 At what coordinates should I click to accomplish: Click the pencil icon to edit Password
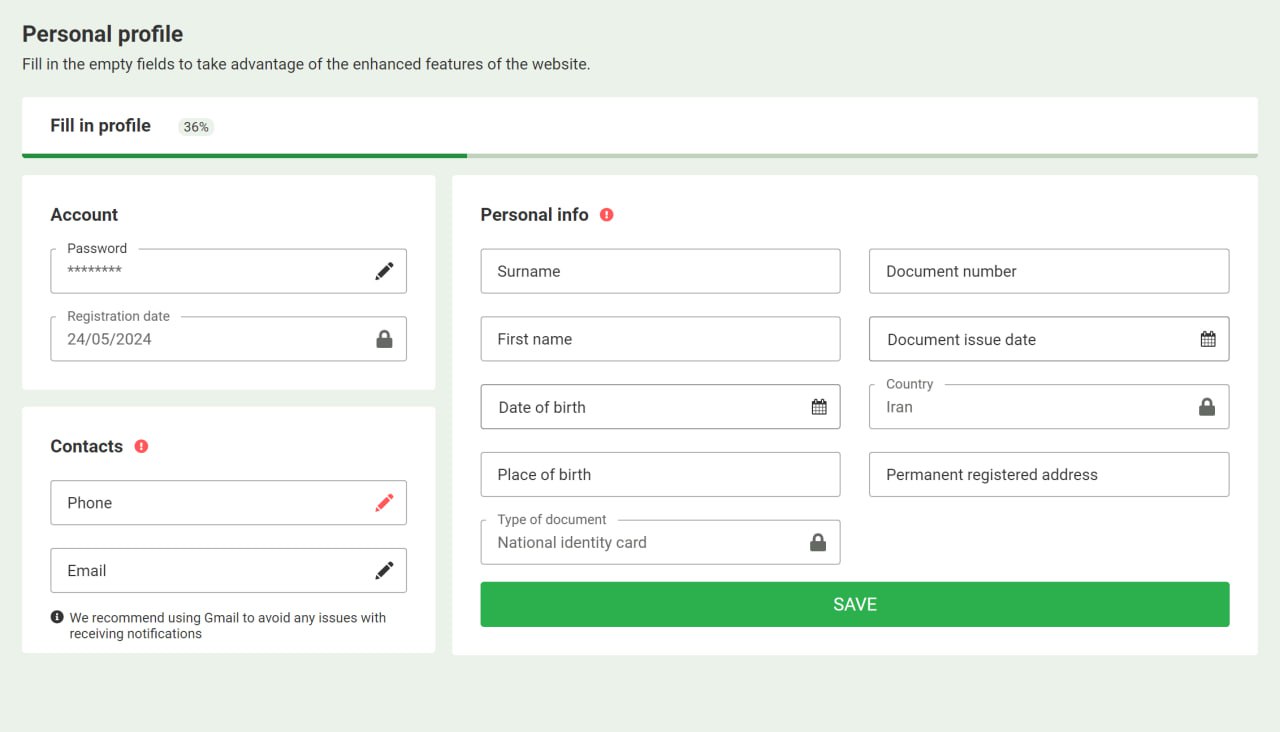tap(385, 270)
